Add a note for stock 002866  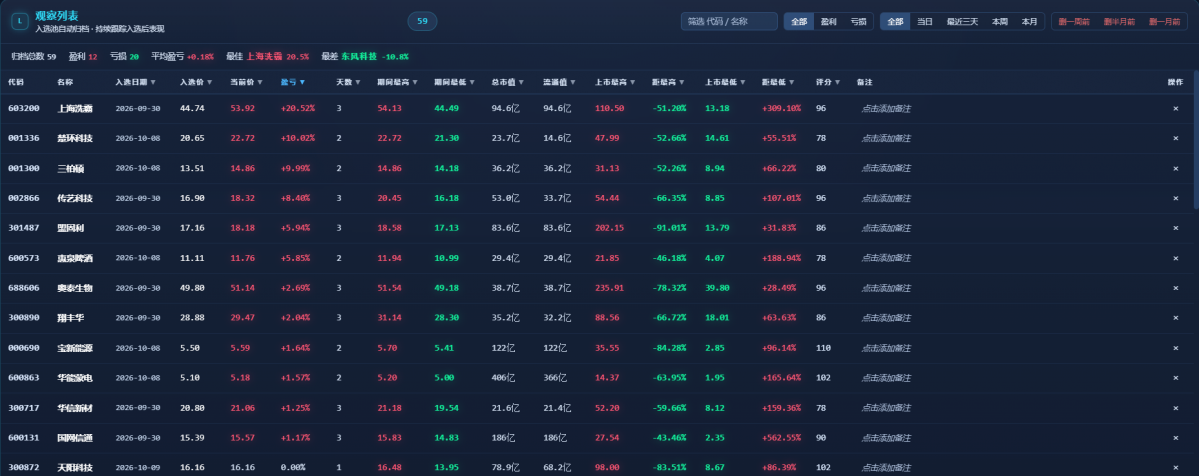(886, 198)
